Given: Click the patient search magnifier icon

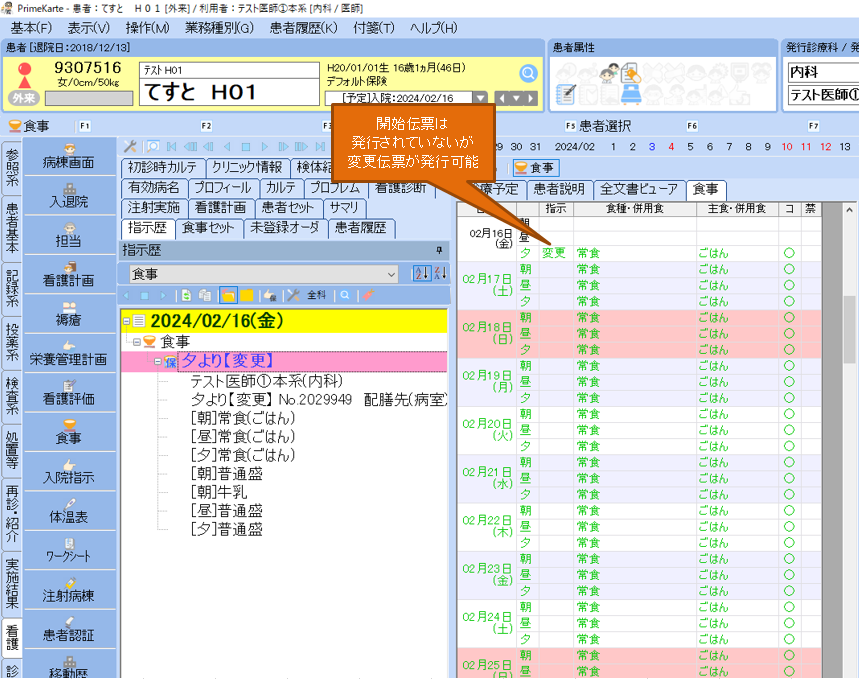Looking at the screenshot, I should 528,73.
